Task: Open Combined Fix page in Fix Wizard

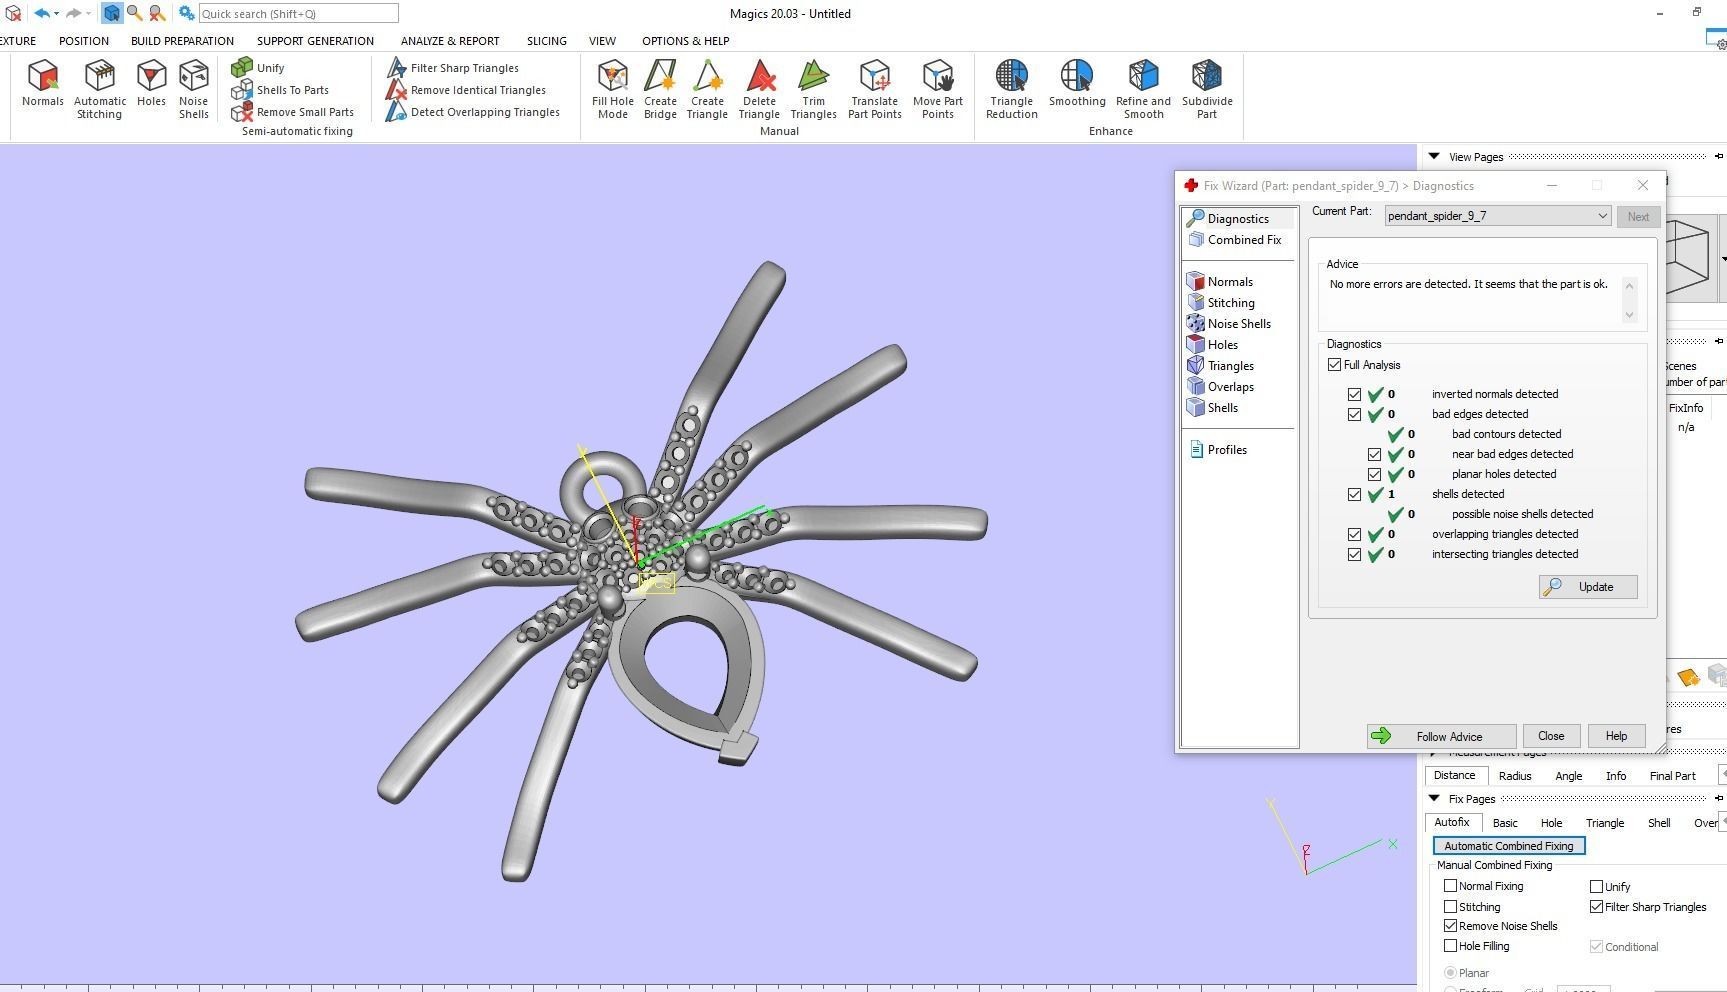Action: [x=1238, y=240]
